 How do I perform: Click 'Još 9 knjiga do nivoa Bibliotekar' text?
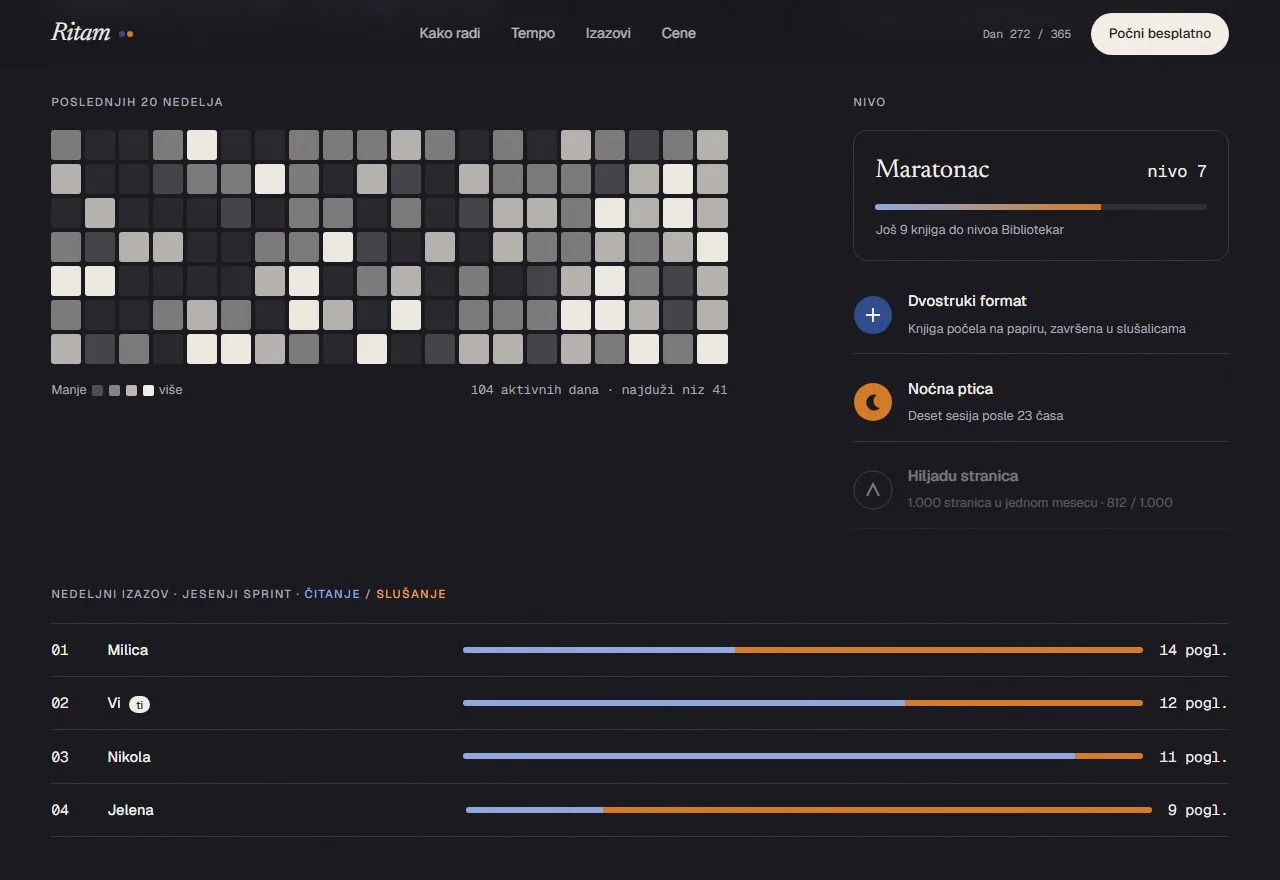pyautogui.click(x=970, y=229)
